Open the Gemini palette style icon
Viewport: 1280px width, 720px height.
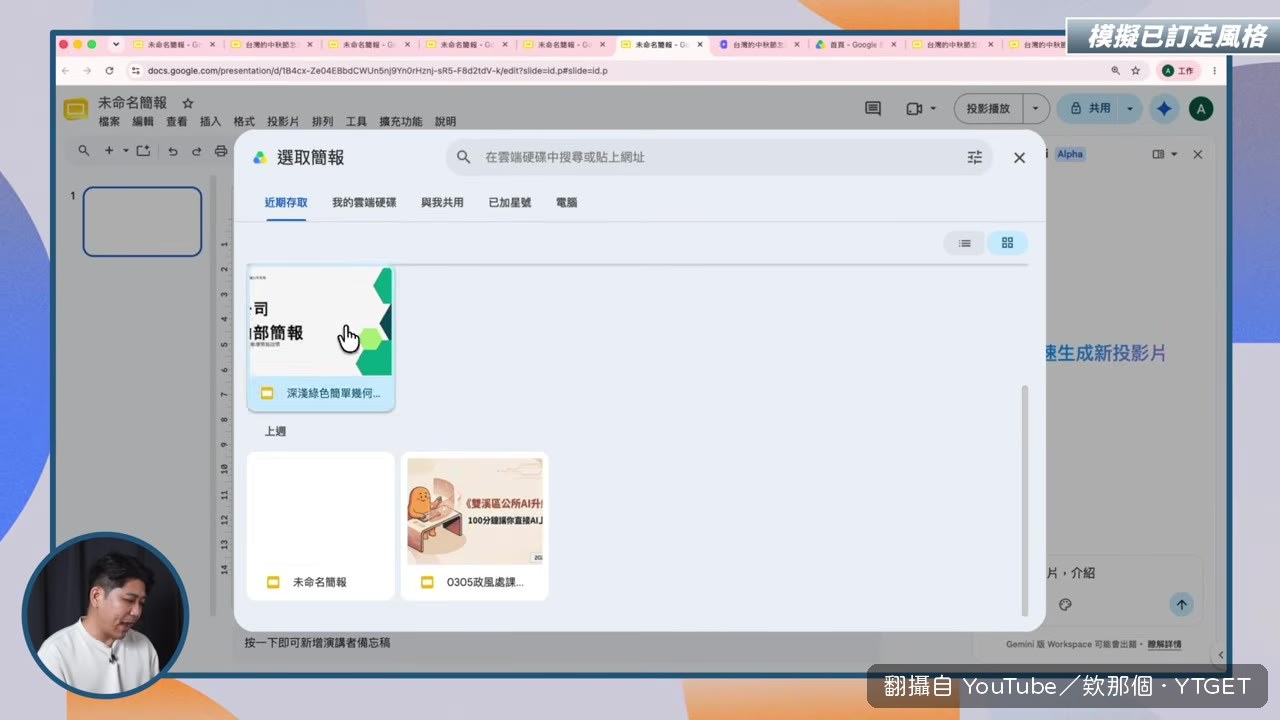pyautogui.click(x=1065, y=604)
